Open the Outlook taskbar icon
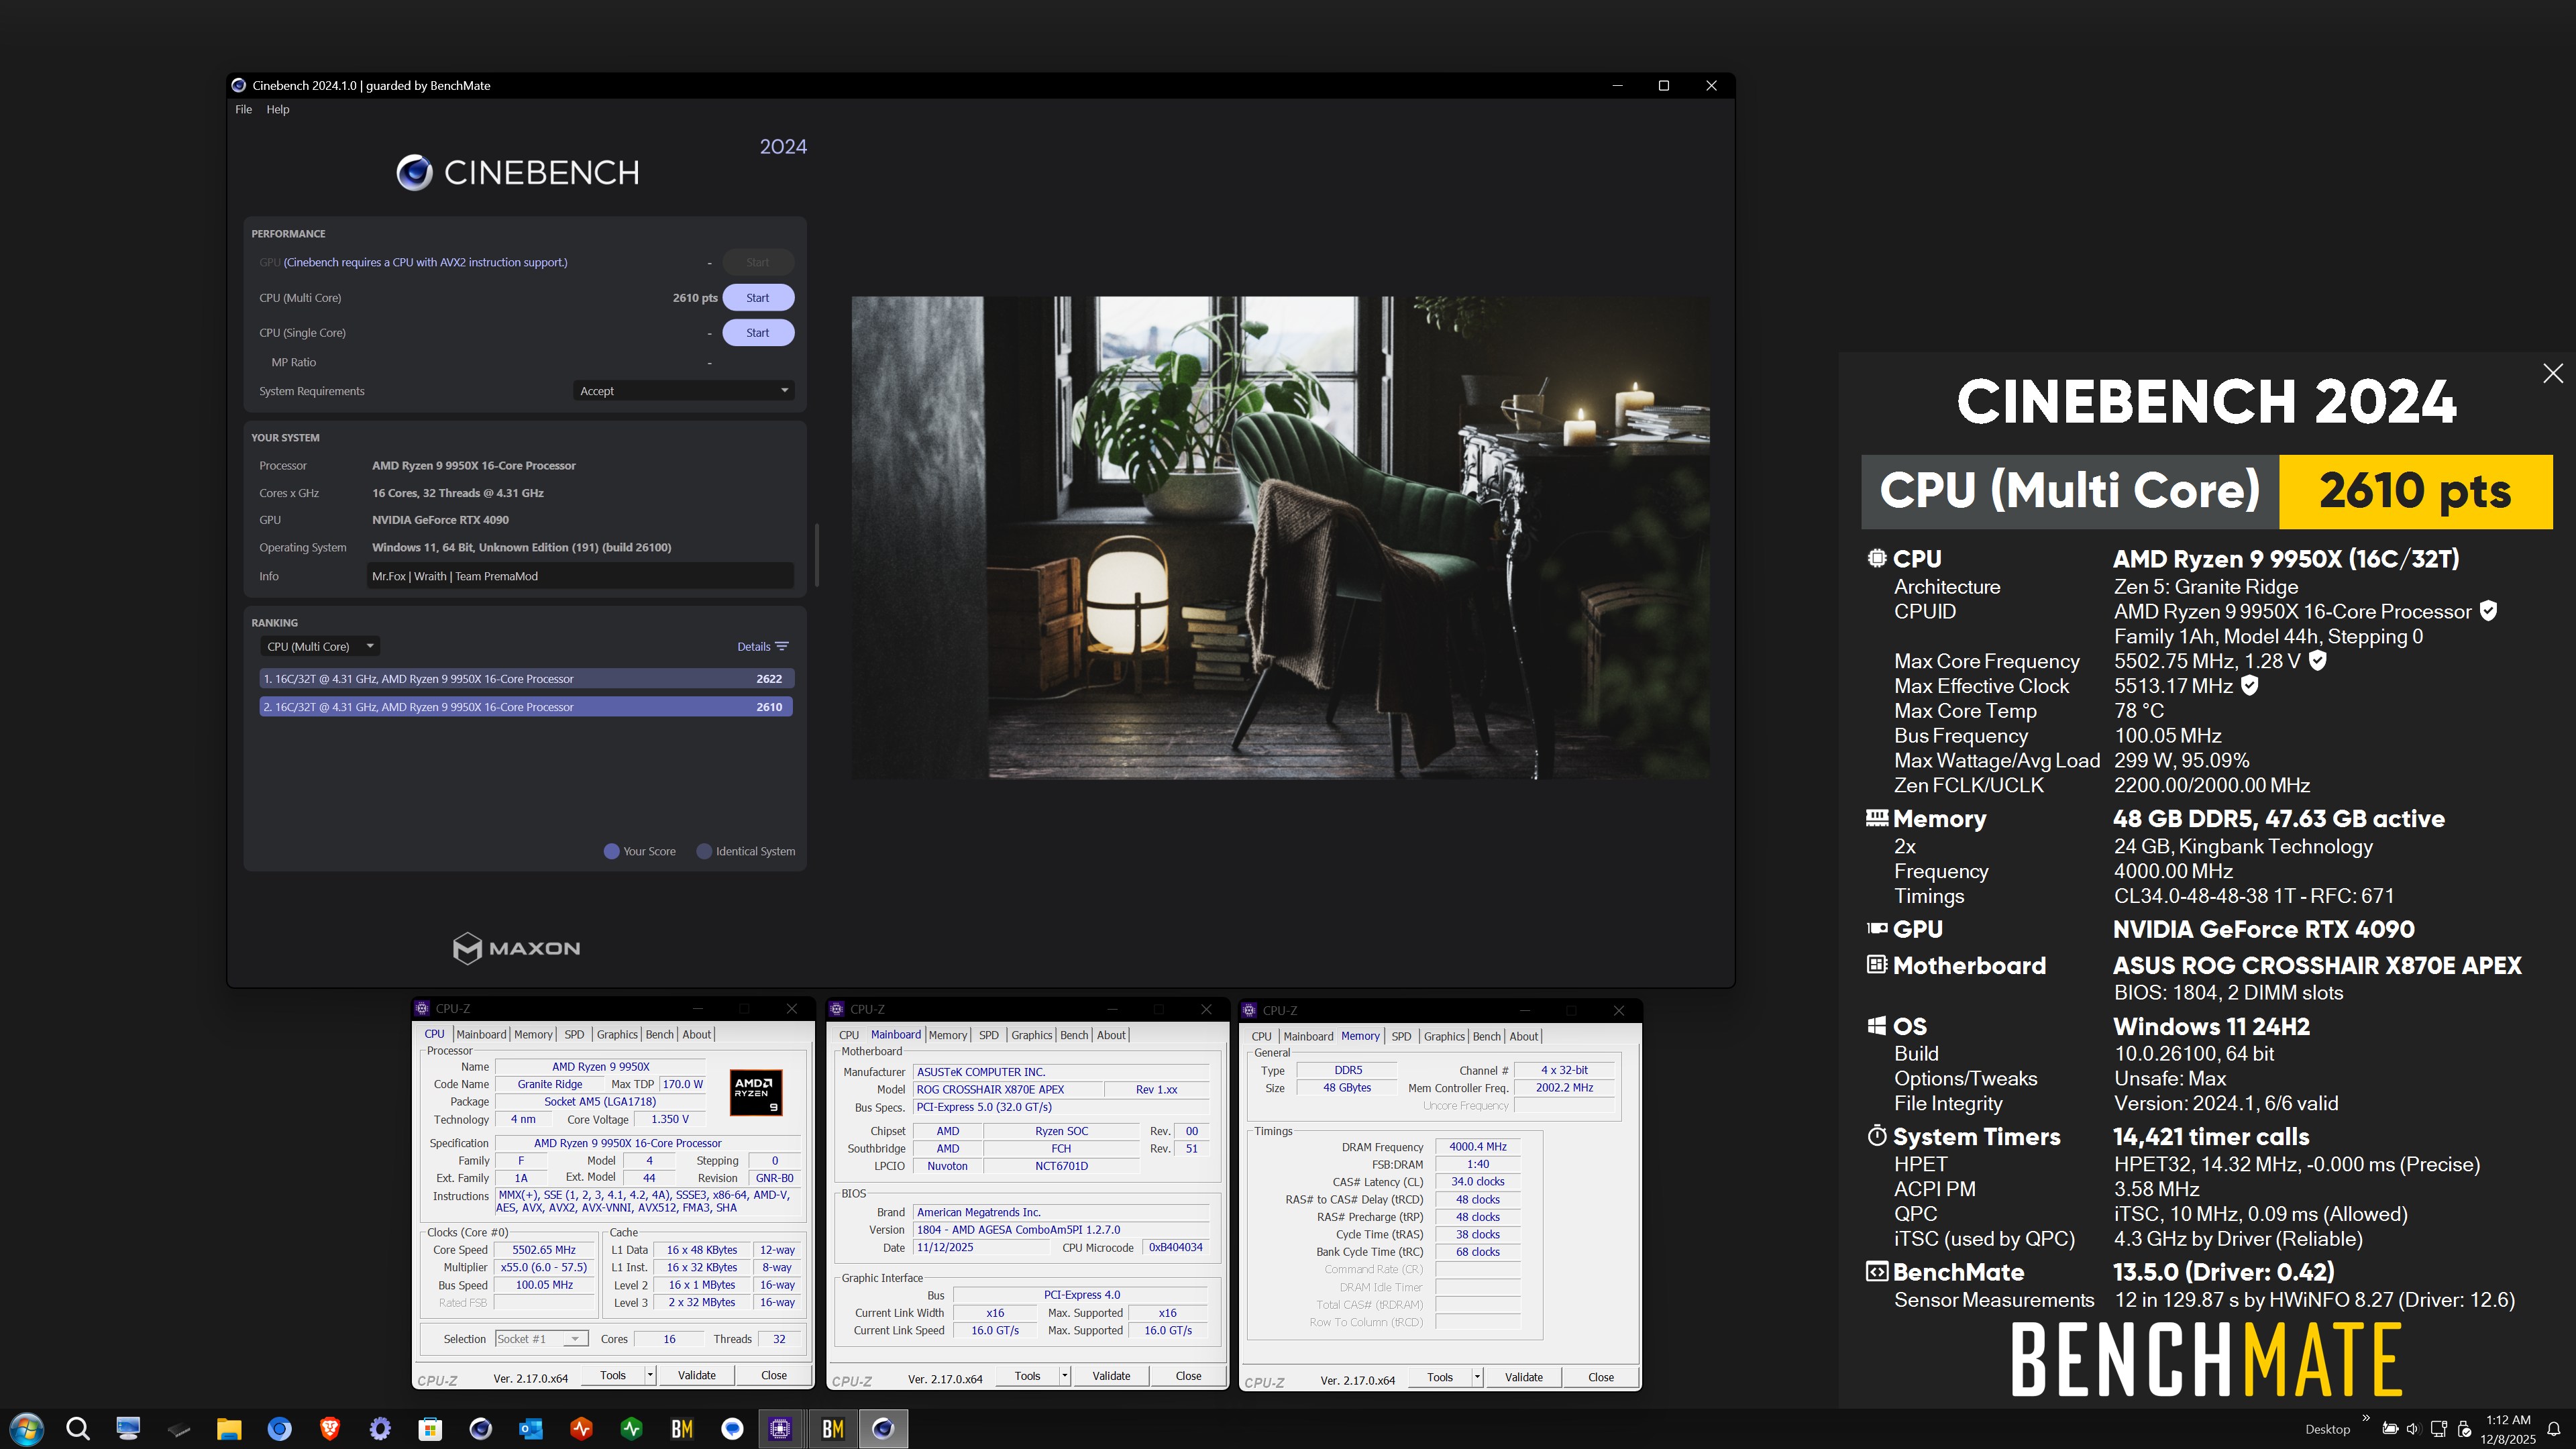2576x1449 pixels. 530,1428
